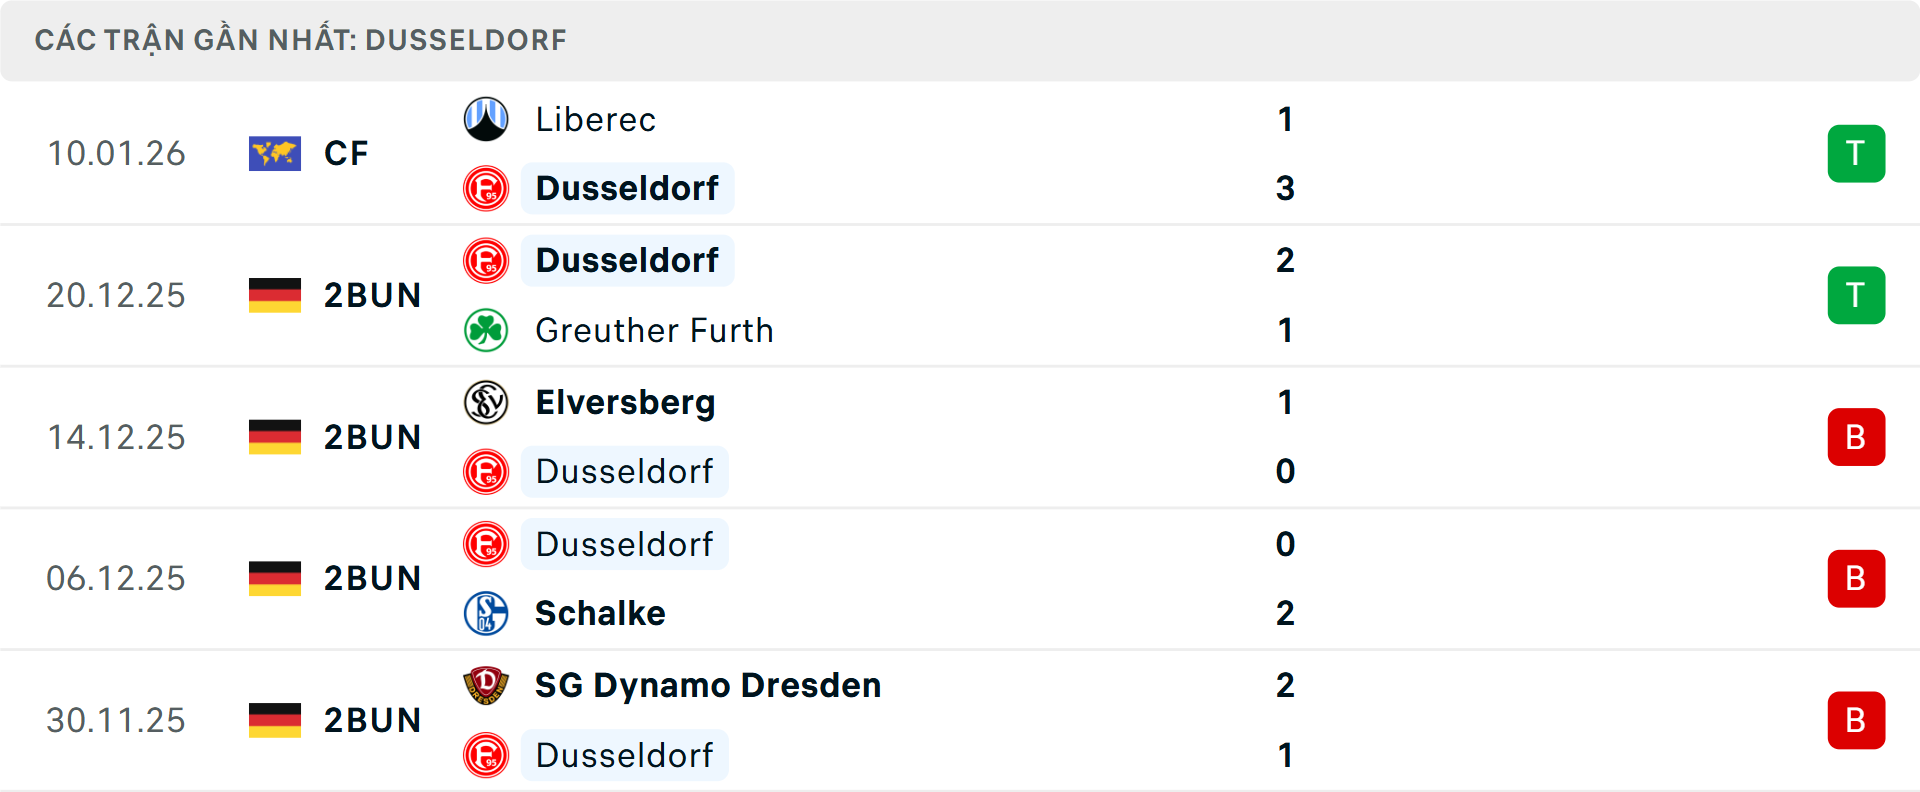Viewport: 1920px width, 792px height.
Task: Click the Greuther Furth clover crest
Action: (486, 330)
